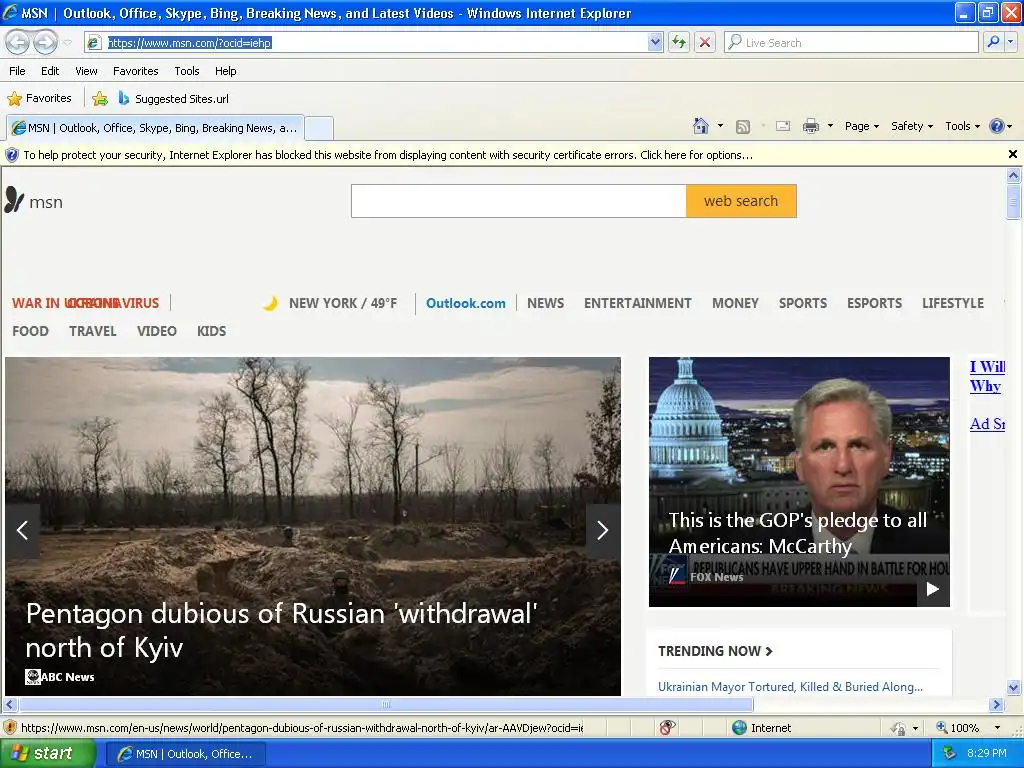Open Pentagon dubious of Russian withdrawal headline

tap(281, 630)
